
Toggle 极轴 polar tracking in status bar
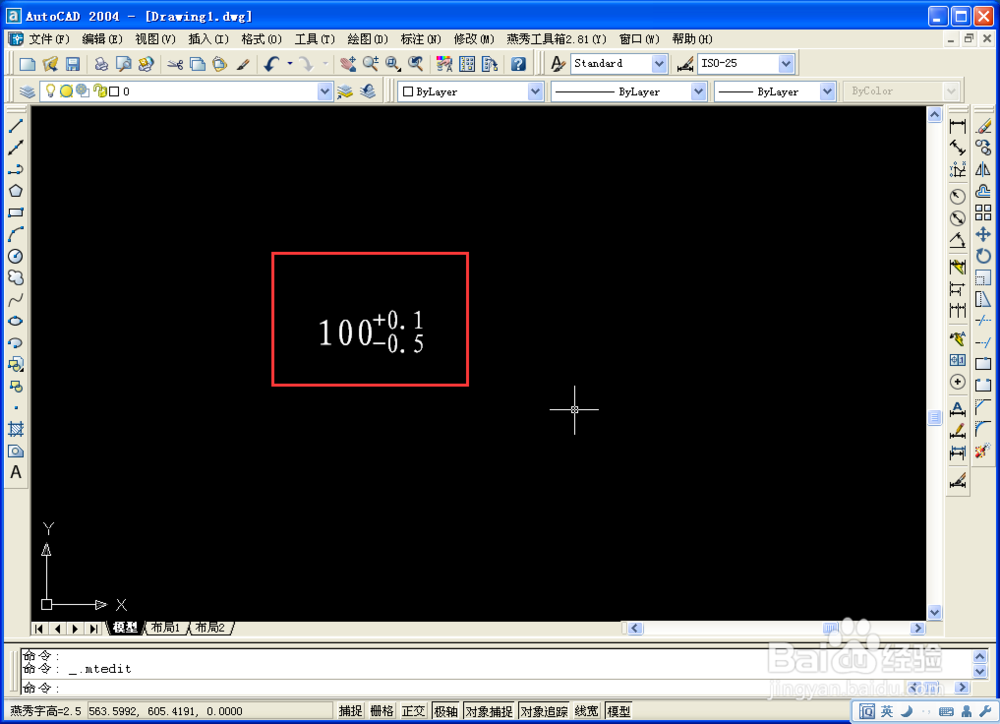tap(446, 711)
